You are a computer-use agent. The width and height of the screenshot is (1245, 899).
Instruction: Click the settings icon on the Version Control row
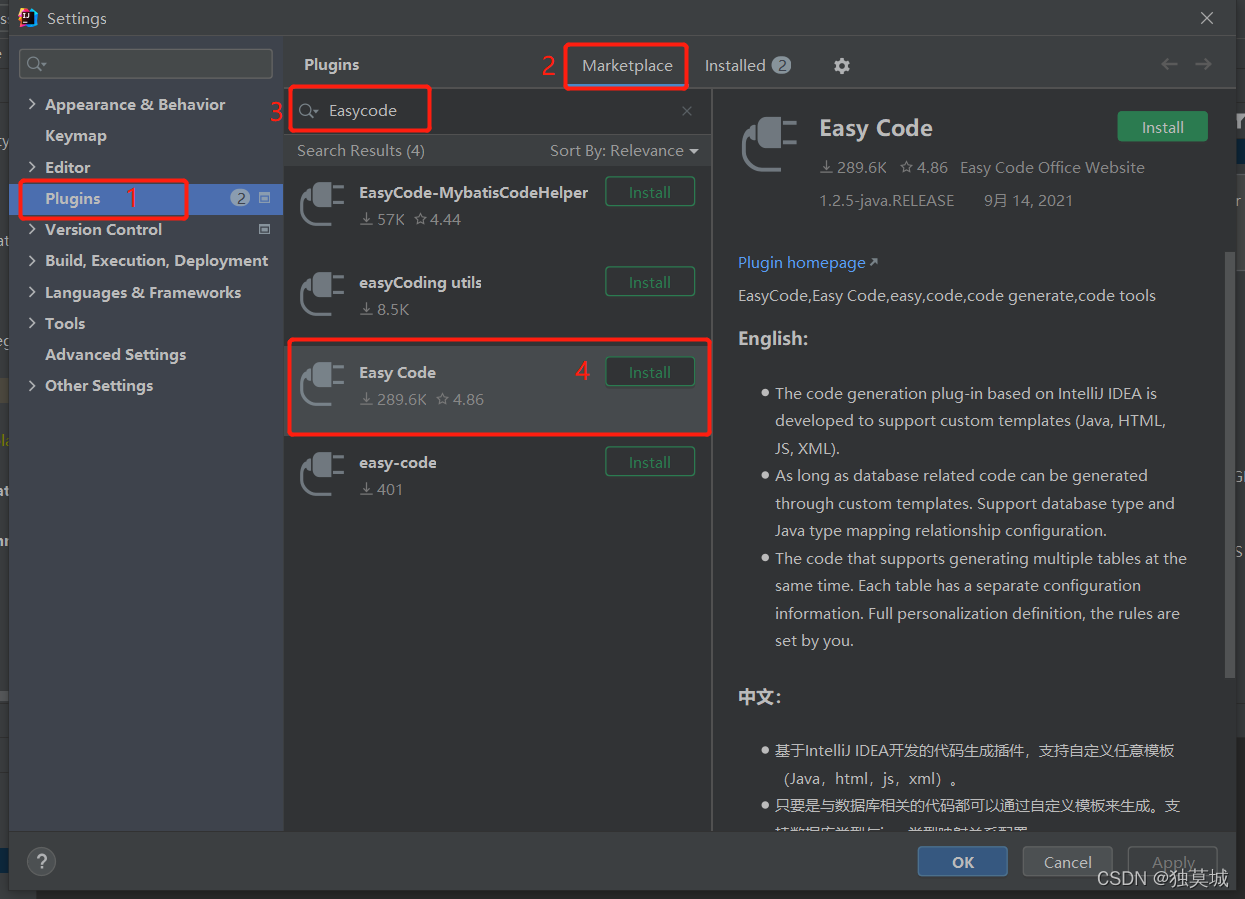(265, 229)
